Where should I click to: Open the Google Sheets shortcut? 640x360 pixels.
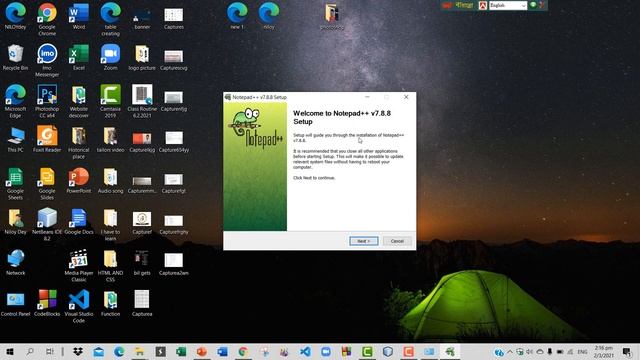(x=16, y=184)
